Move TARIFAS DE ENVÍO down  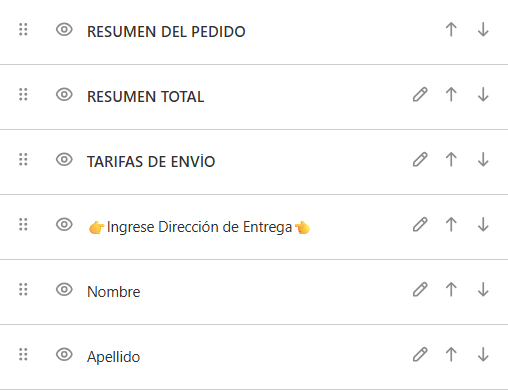(483, 159)
